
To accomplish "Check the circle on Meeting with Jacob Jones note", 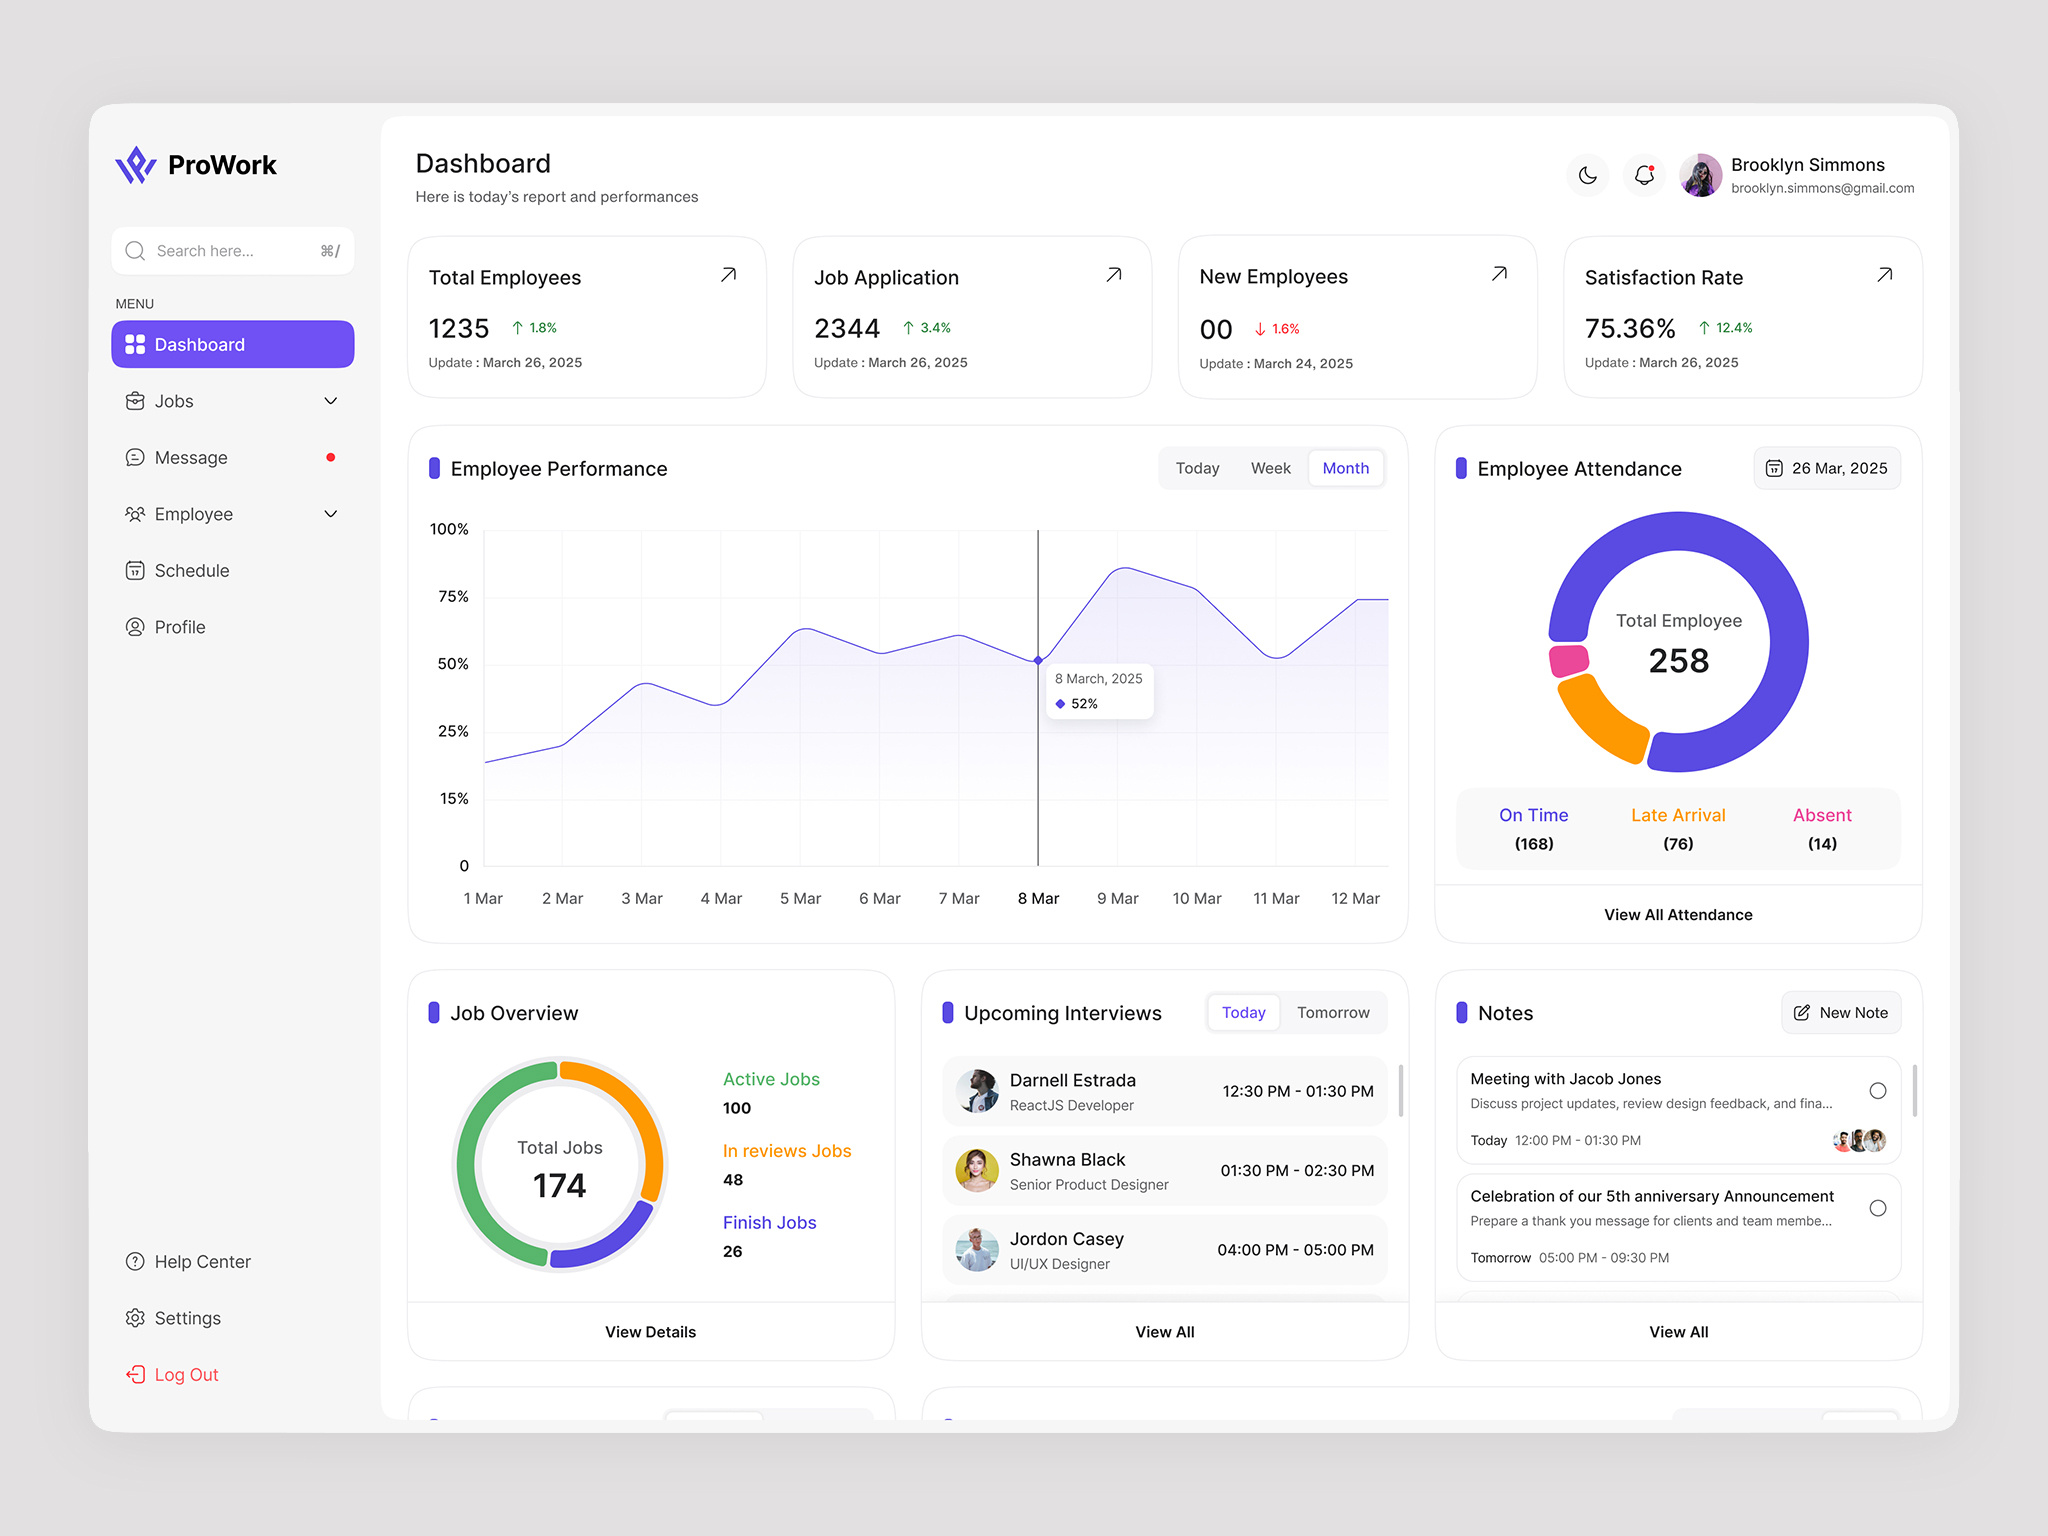I will (x=1876, y=1091).
